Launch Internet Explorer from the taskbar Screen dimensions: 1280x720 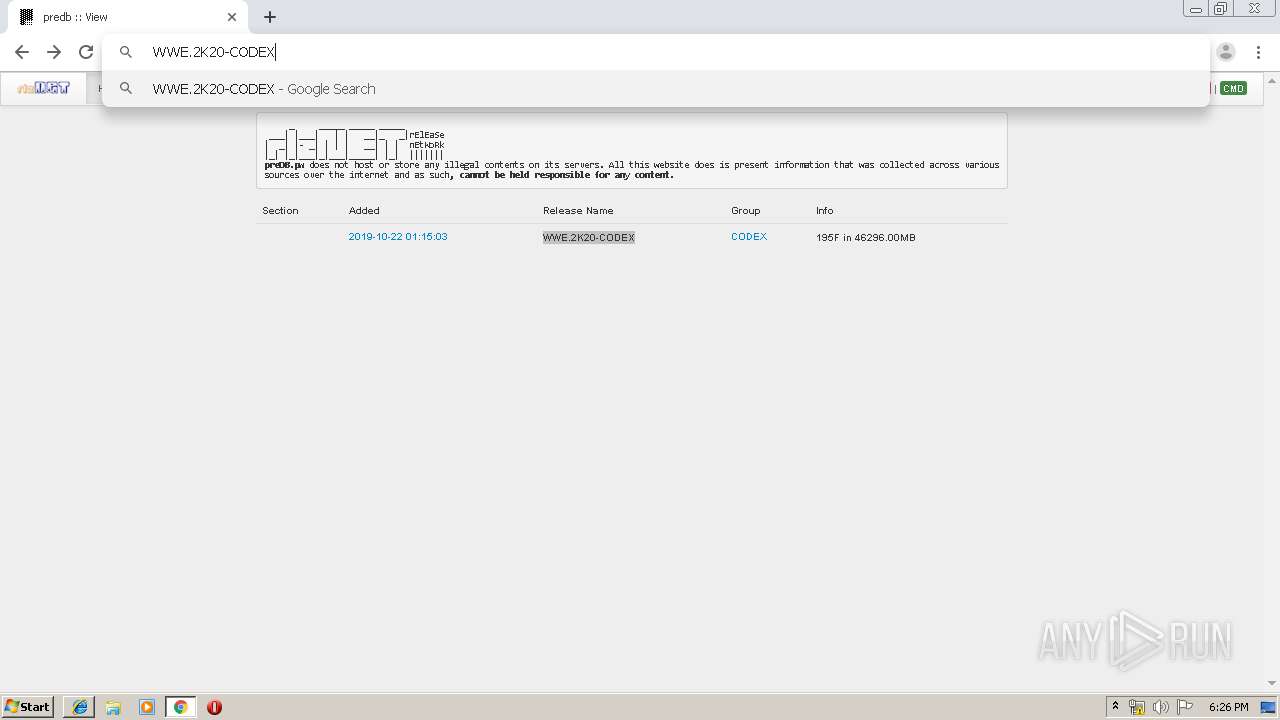pos(80,707)
